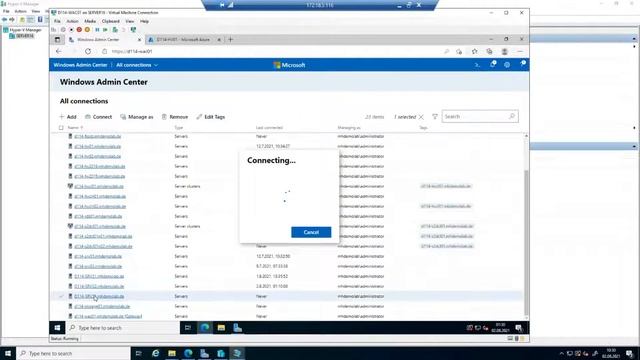Open Internet Explorer on host taskbar
This screenshot has height=360, width=640.
[x=156, y=353]
